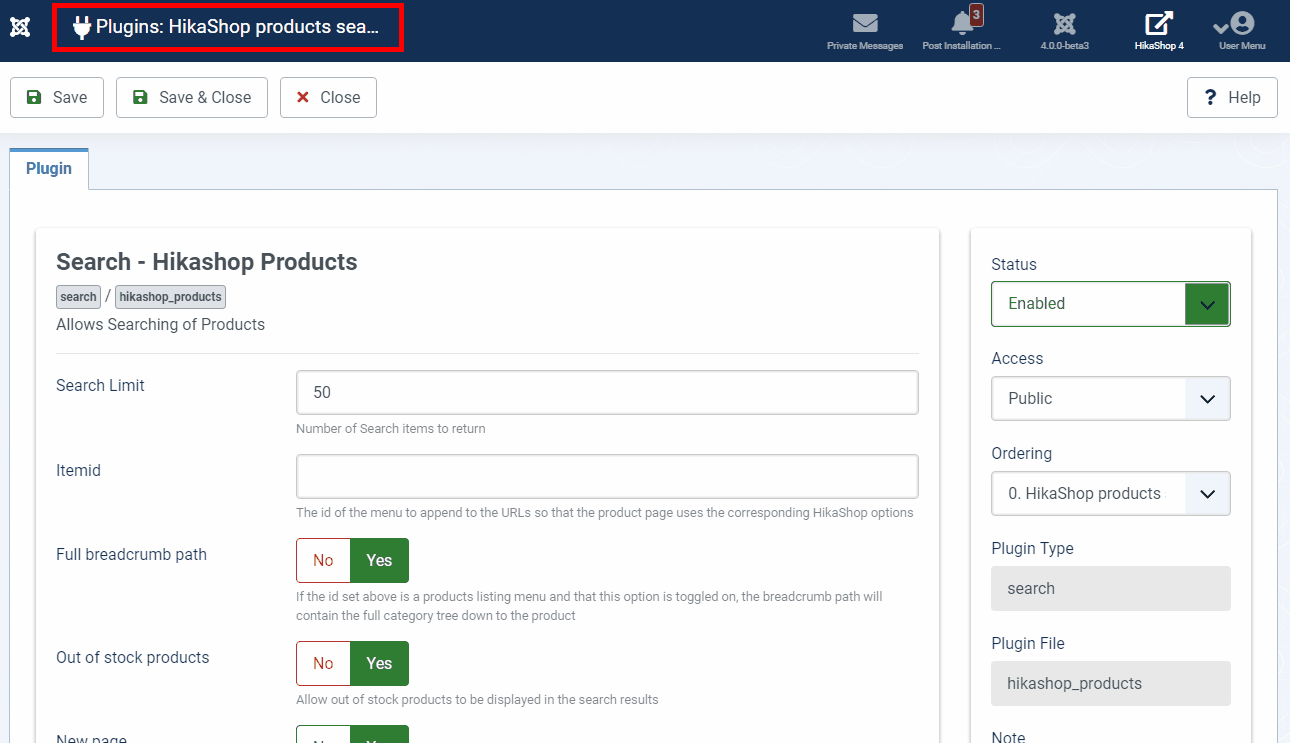
Task: Set Full breadcrumb path to Yes
Action: click(x=379, y=560)
